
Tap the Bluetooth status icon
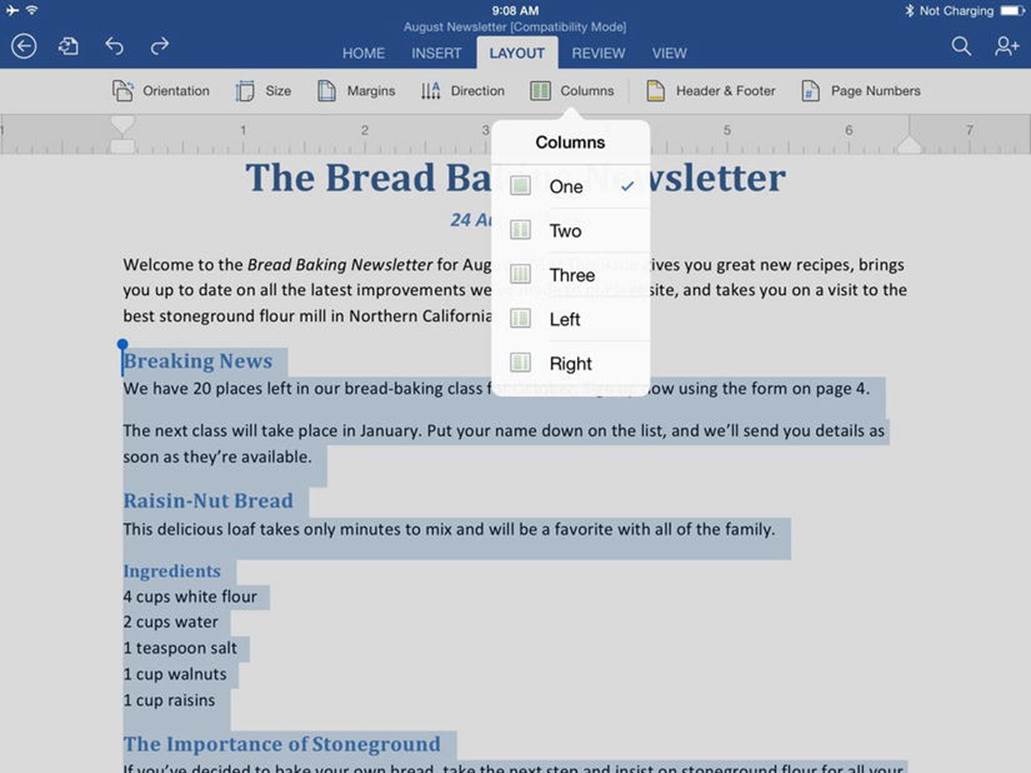pos(909,11)
